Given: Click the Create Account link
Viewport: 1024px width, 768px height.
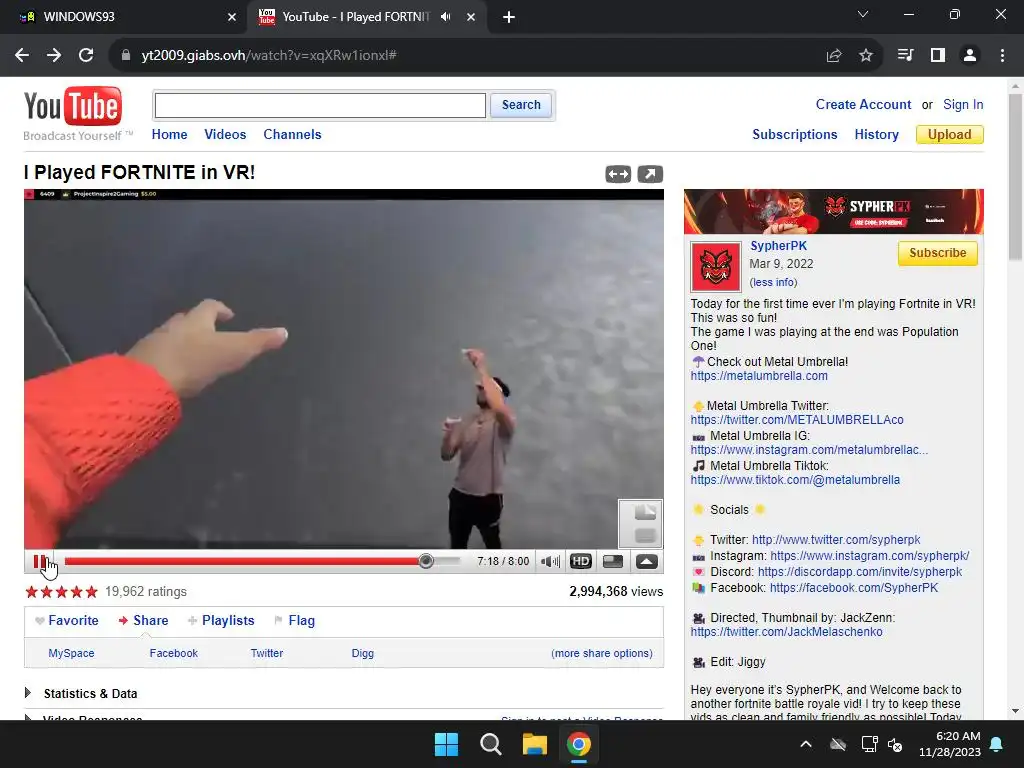Looking at the screenshot, I should pos(863,104).
